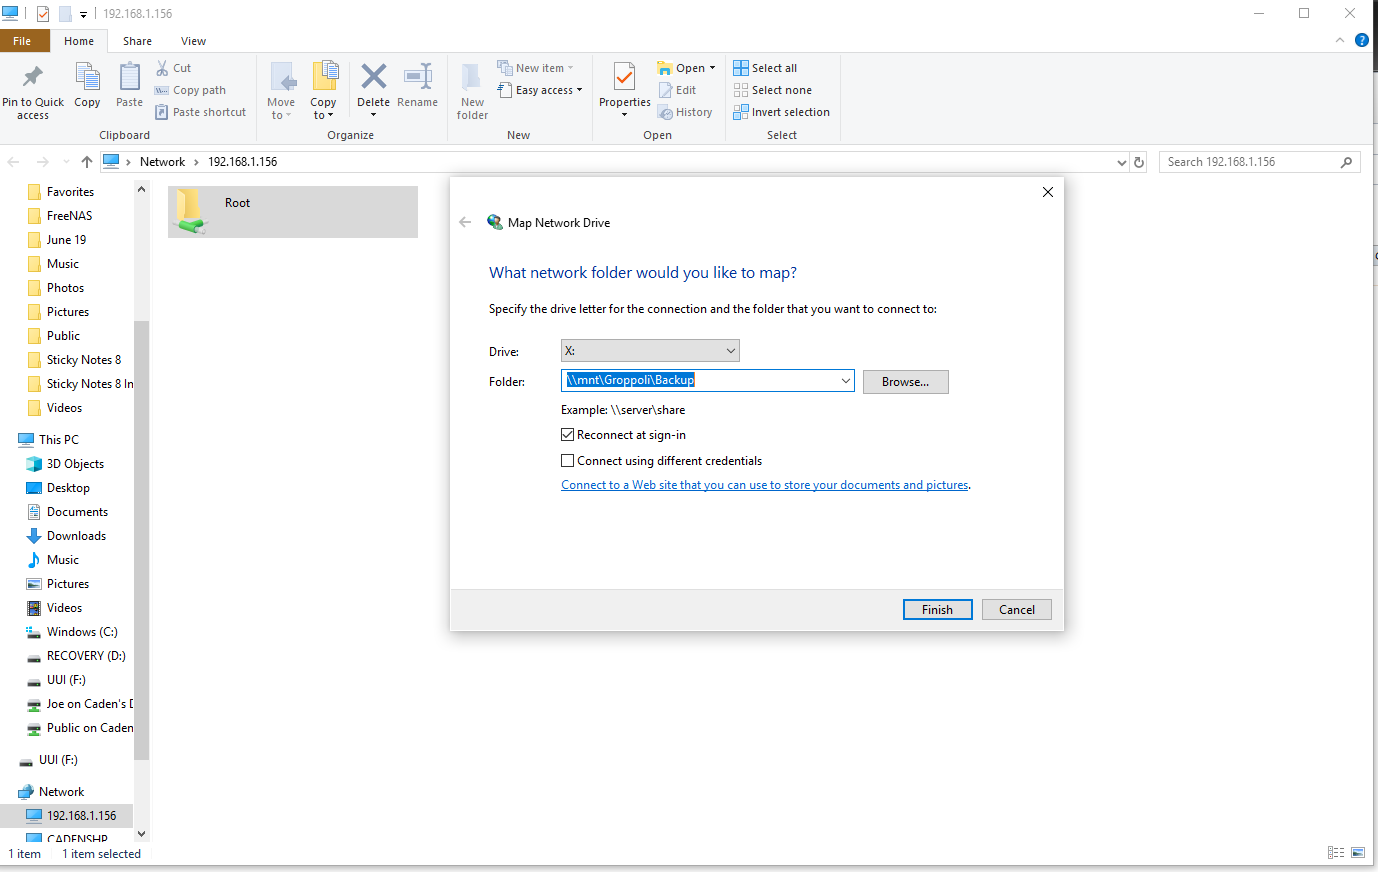Select FreeNAS in the navigation pane

coord(69,216)
